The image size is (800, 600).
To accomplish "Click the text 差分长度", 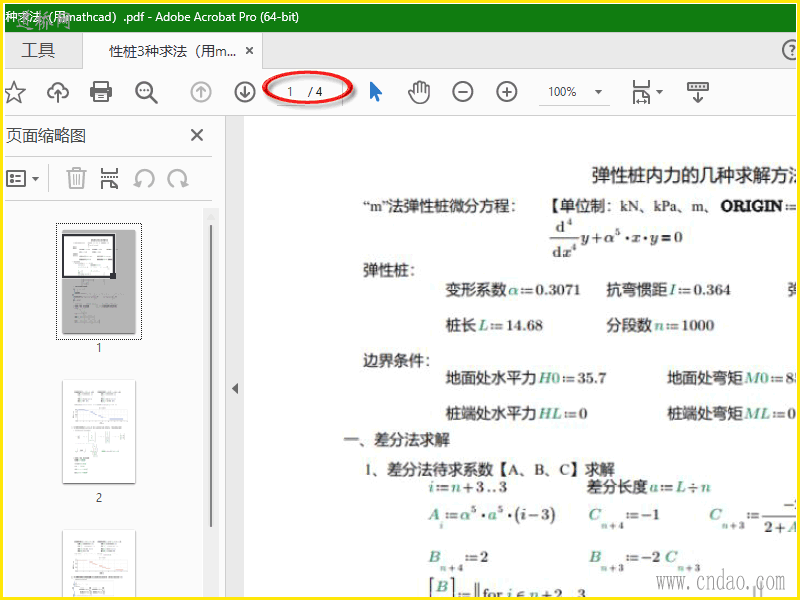I will coord(617,487).
